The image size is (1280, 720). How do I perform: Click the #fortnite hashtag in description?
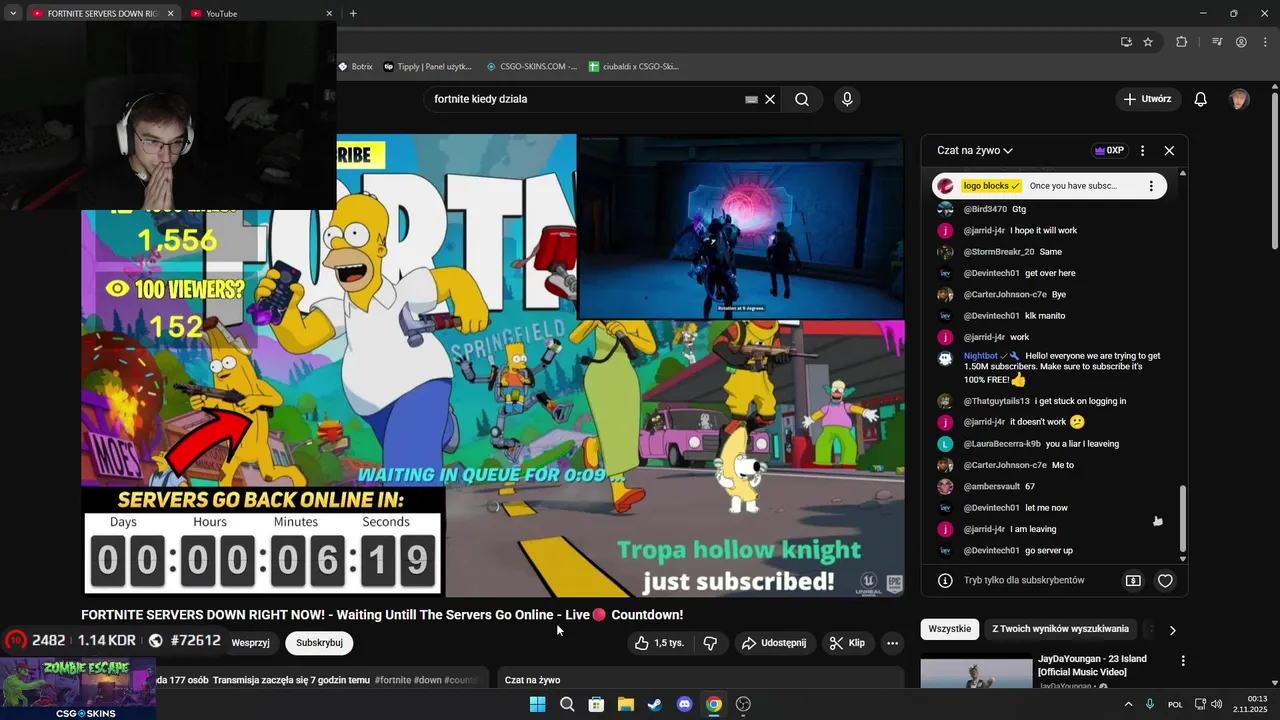(392, 680)
